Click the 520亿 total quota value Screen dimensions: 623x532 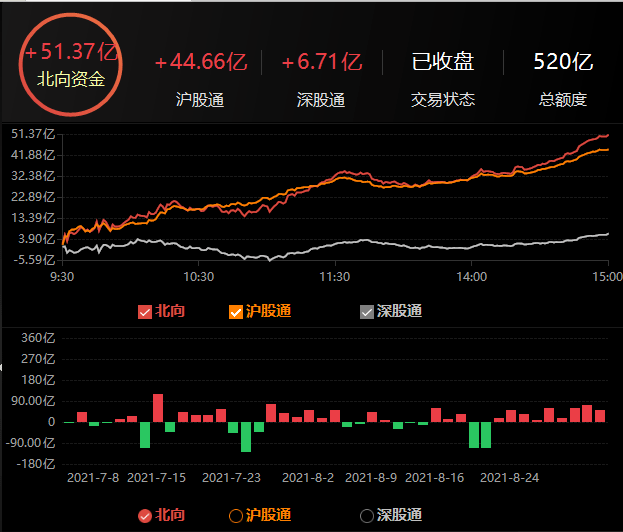[563, 62]
